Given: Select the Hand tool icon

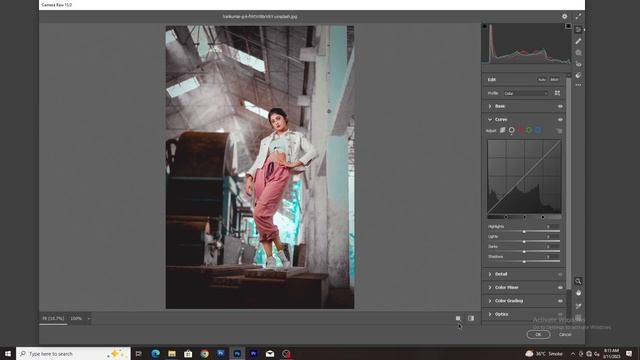Looking at the screenshot, I should (x=578, y=293).
